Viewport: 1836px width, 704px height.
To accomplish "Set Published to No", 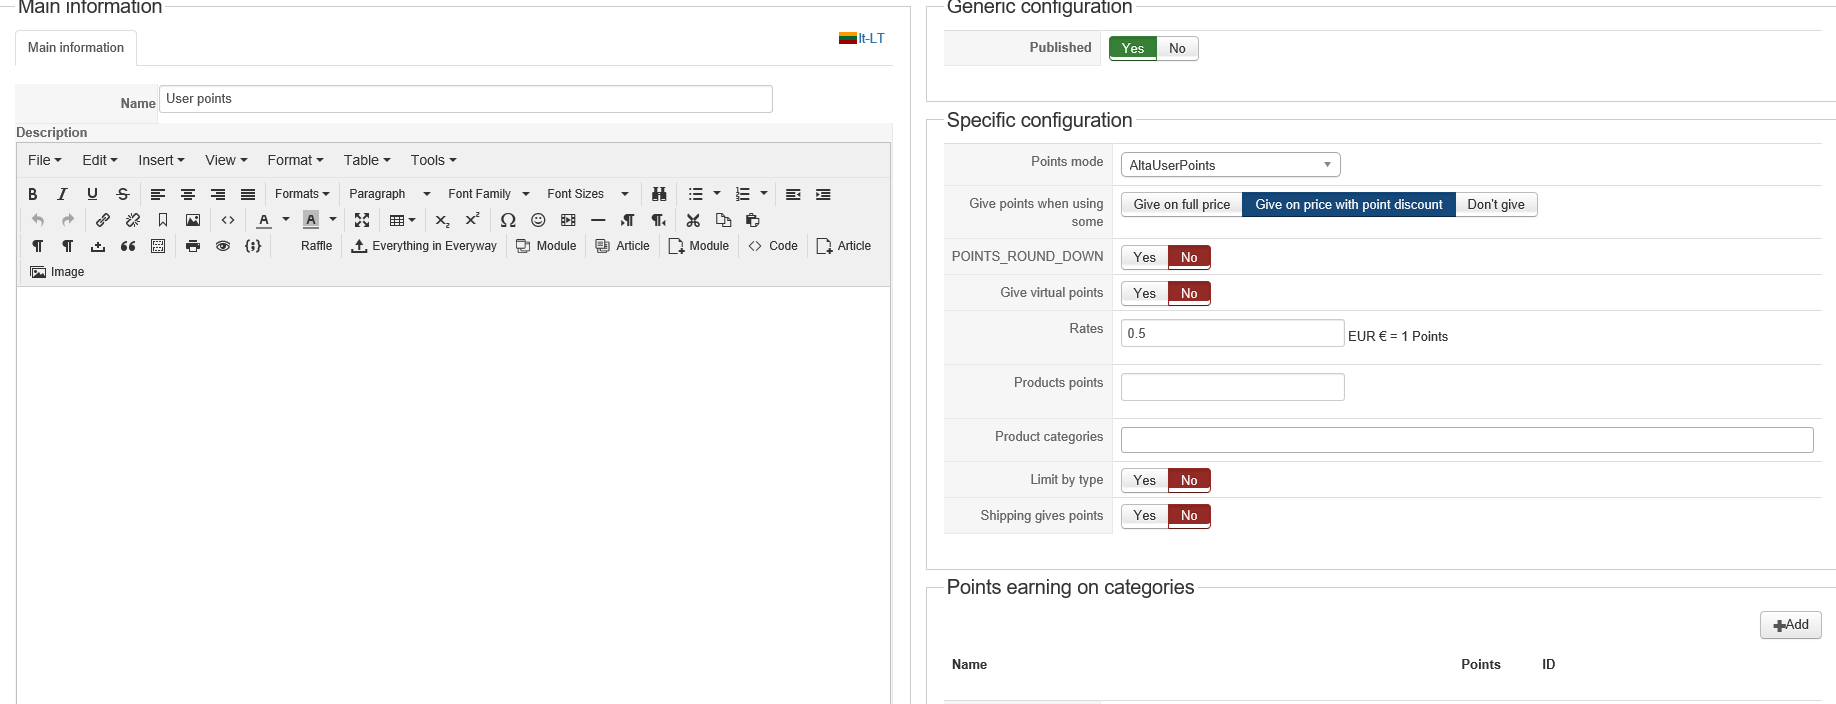I will coord(1177,48).
